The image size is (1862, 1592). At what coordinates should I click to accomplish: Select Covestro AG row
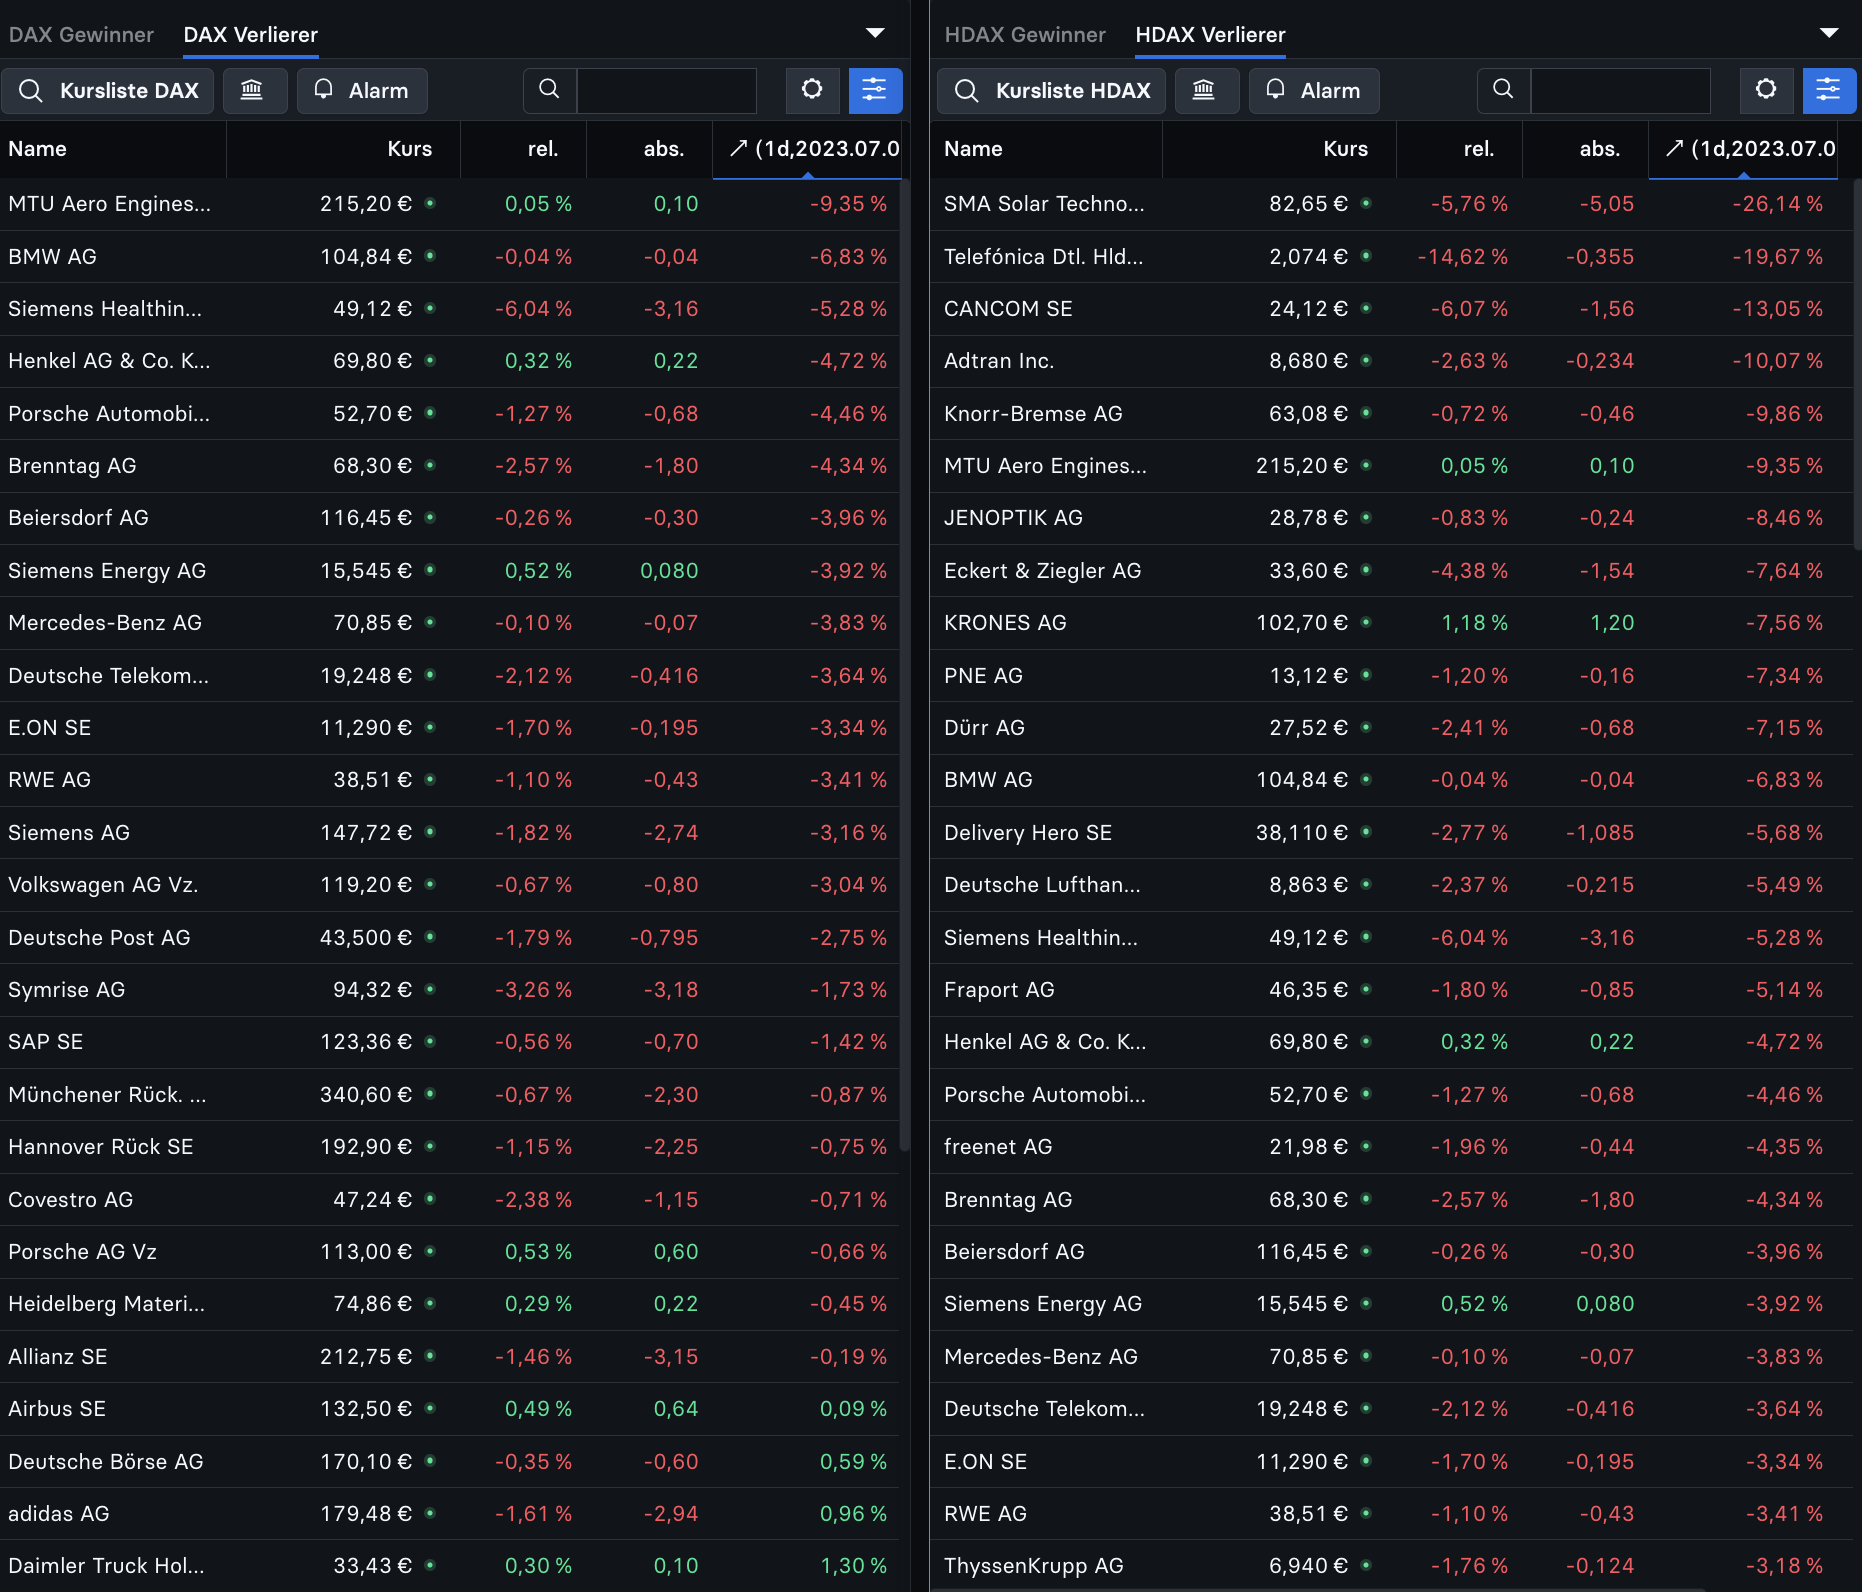click(x=449, y=1199)
